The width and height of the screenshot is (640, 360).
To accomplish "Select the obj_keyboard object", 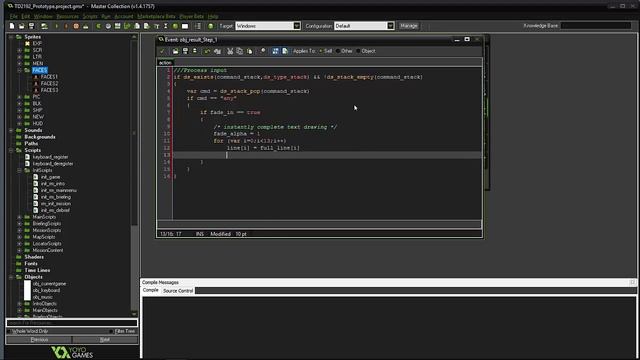I will point(46,290).
